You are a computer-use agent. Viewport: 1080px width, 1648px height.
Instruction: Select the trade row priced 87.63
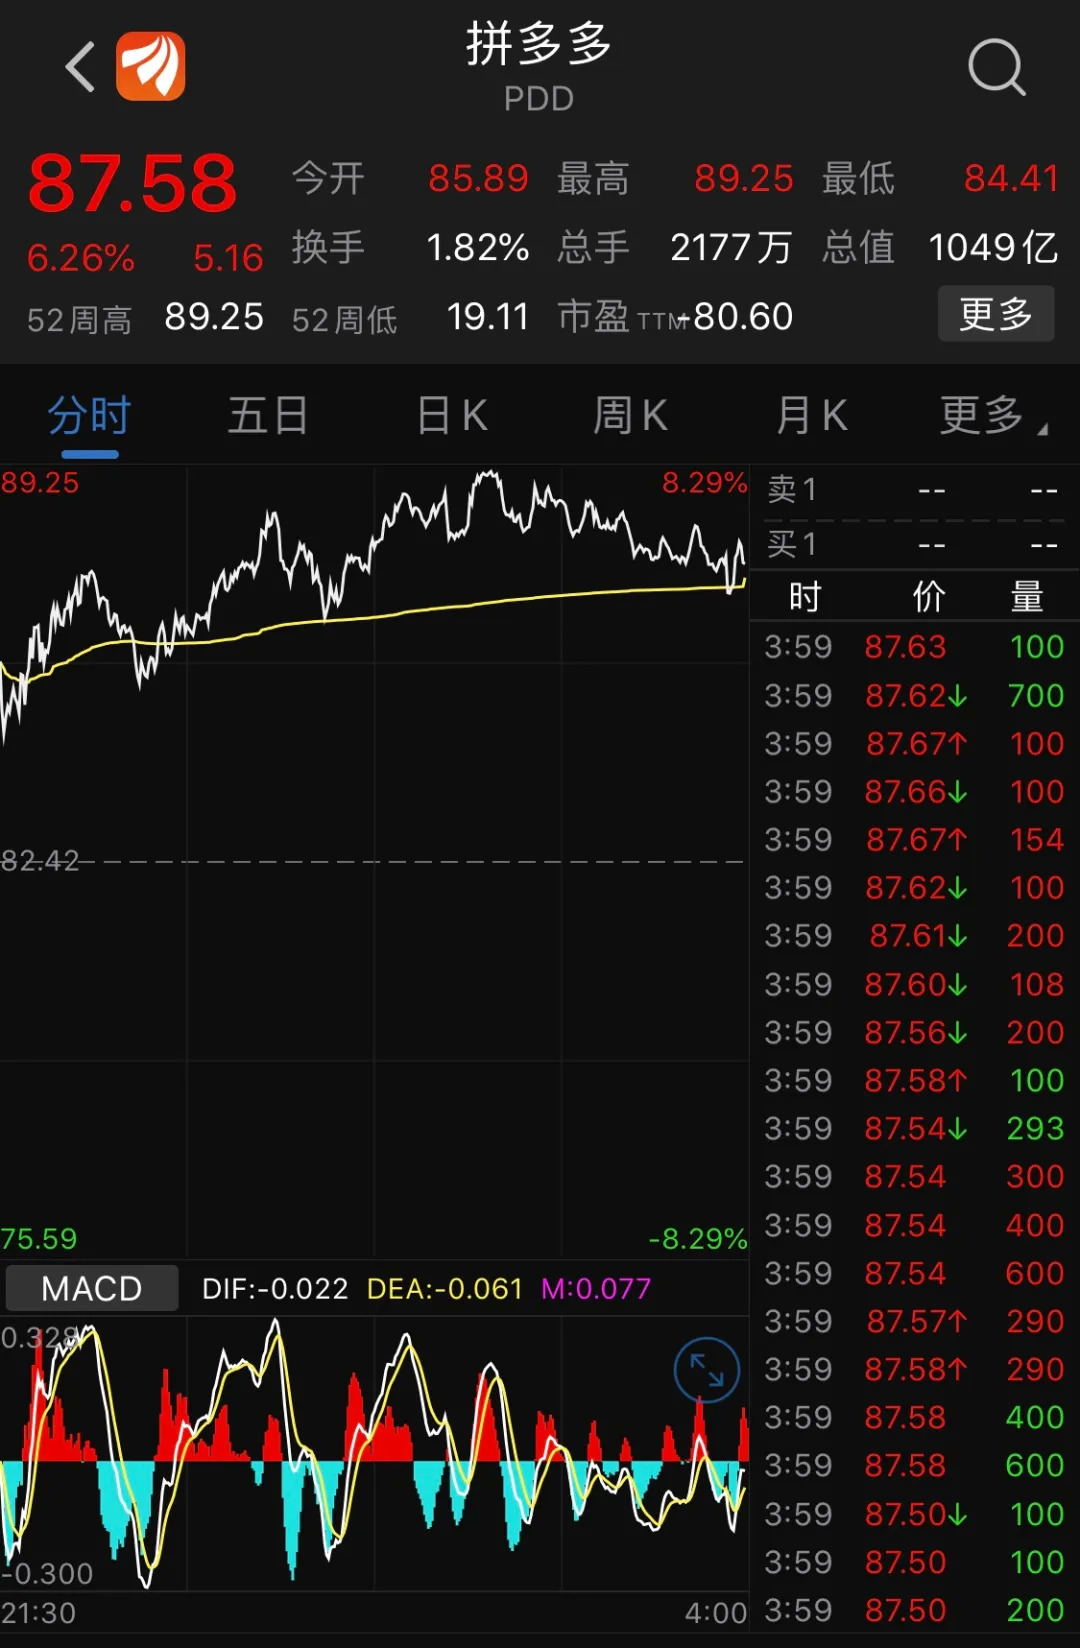click(x=914, y=647)
